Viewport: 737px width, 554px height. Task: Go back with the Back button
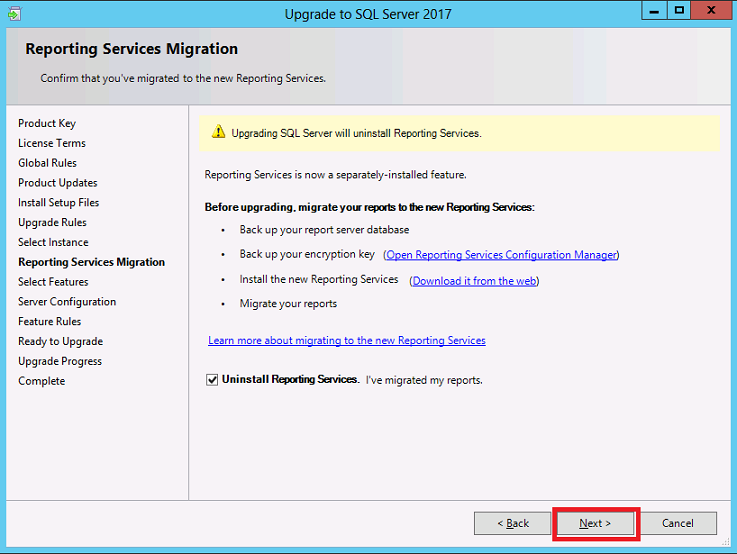[x=512, y=523]
